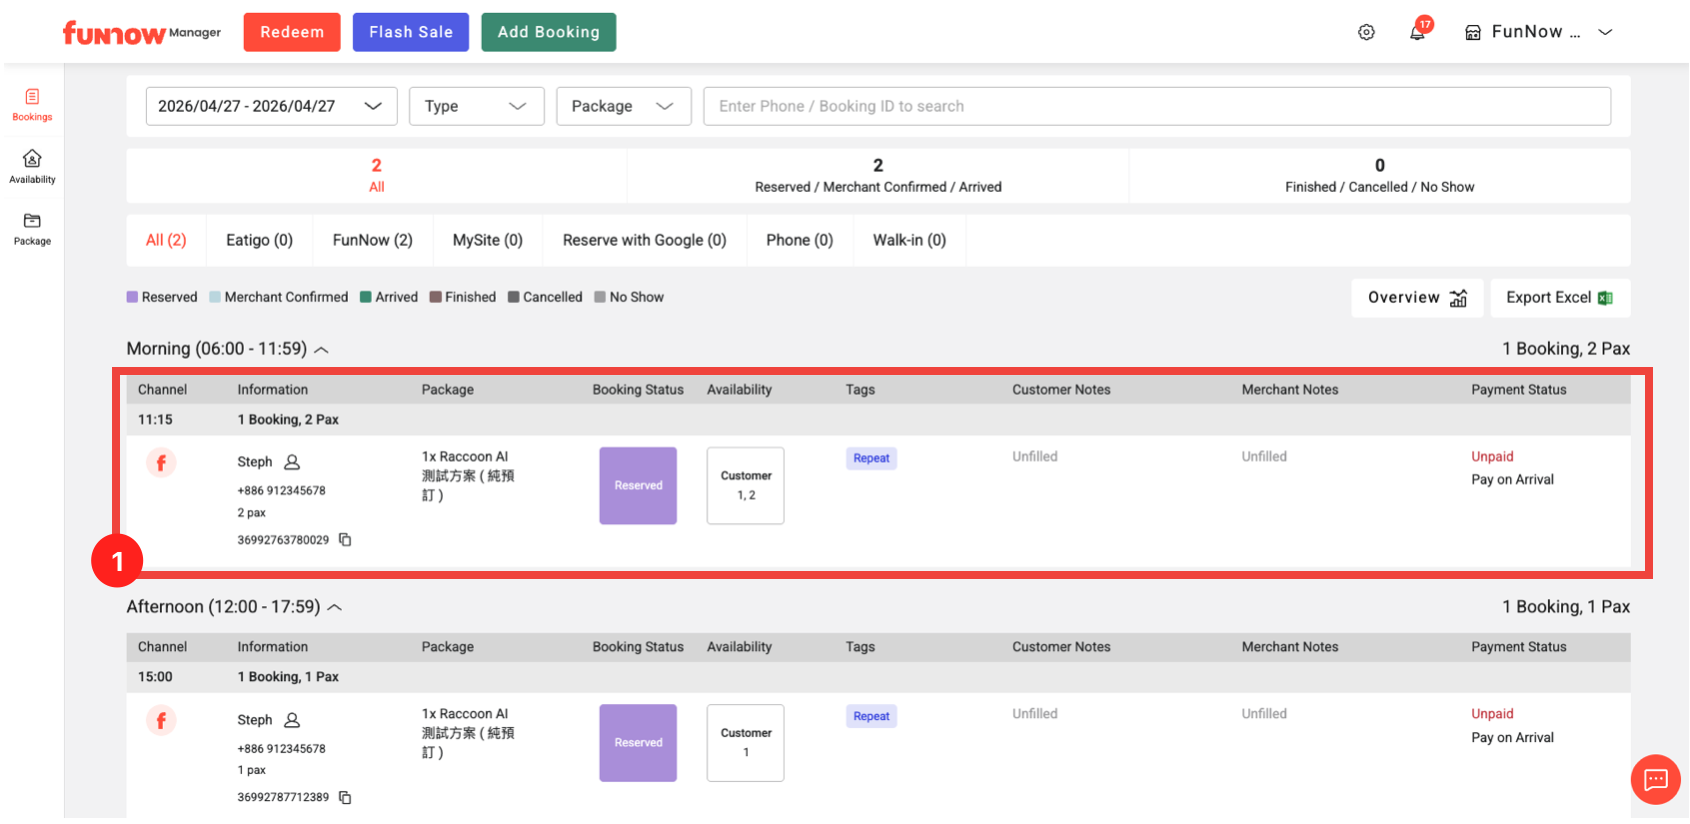Collapse the Afternoon bookings section

tap(335, 608)
